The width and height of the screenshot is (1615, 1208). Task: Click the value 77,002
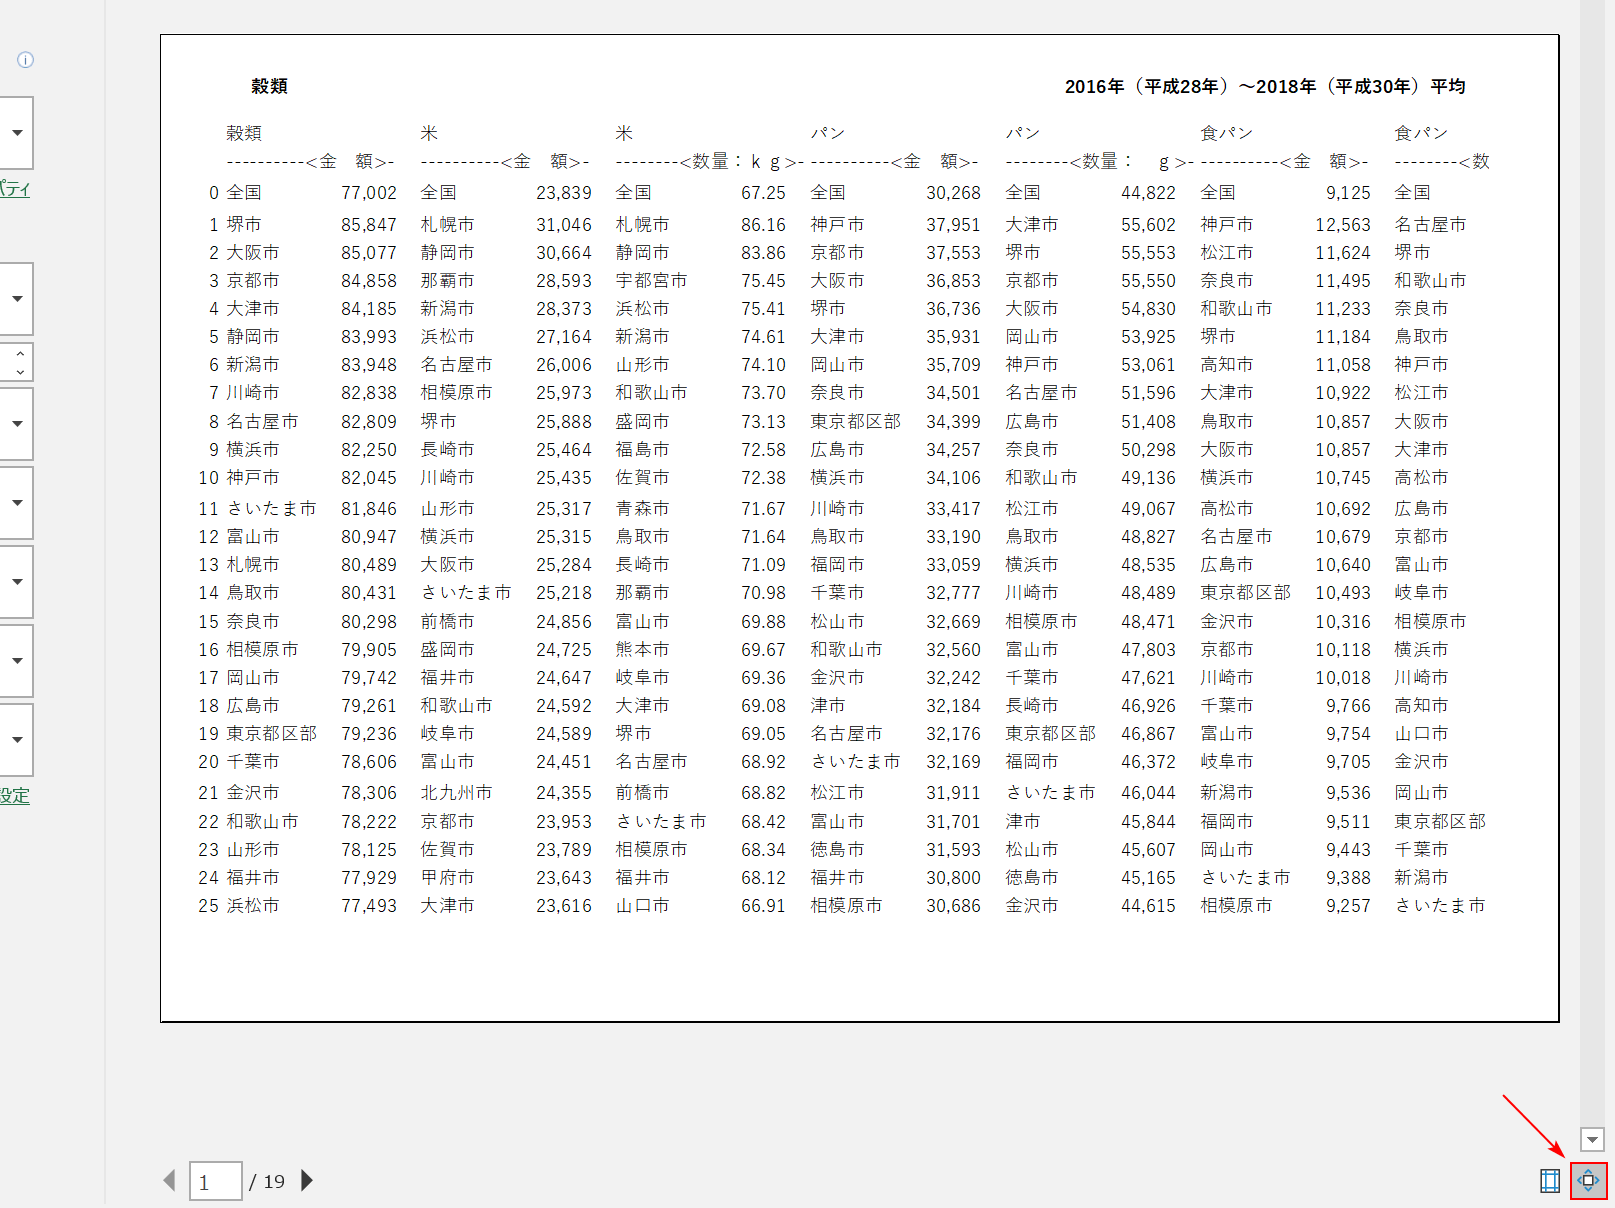(369, 193)
